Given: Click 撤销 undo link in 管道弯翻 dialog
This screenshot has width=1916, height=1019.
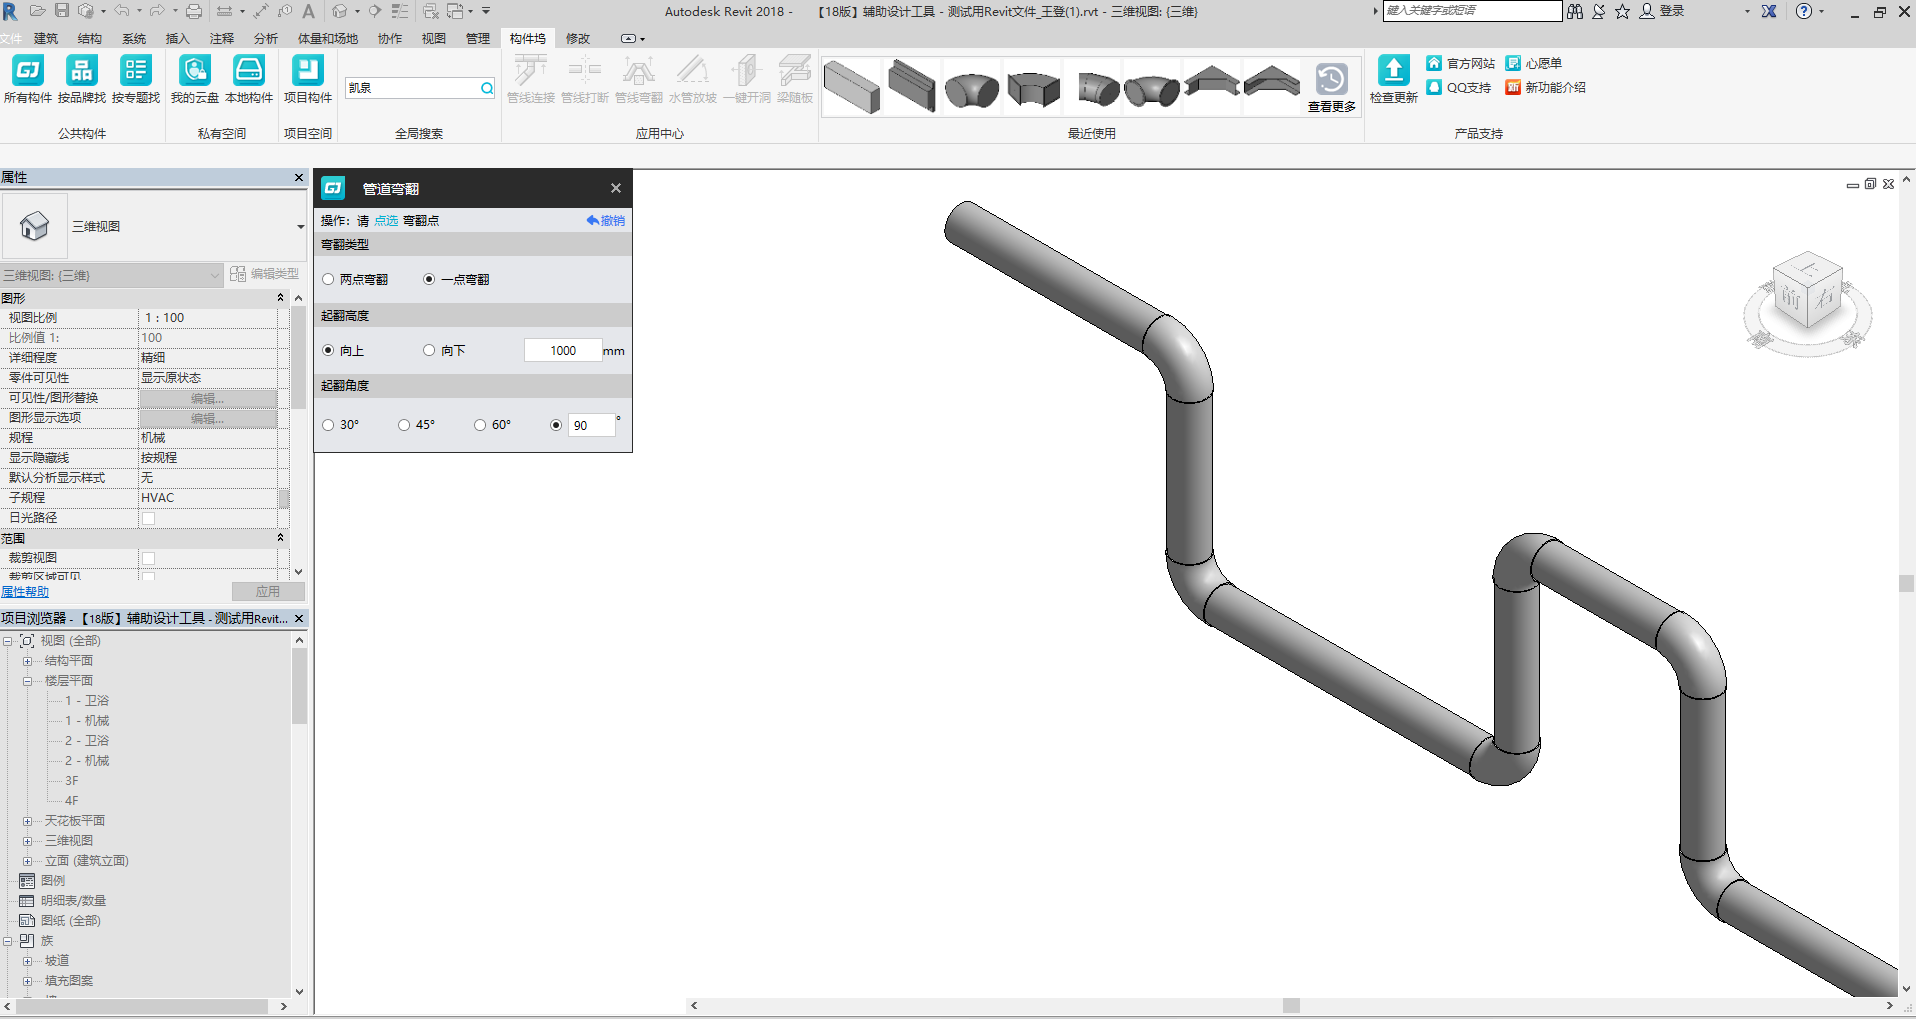Looking at the screenshot, I should [606, 221].
